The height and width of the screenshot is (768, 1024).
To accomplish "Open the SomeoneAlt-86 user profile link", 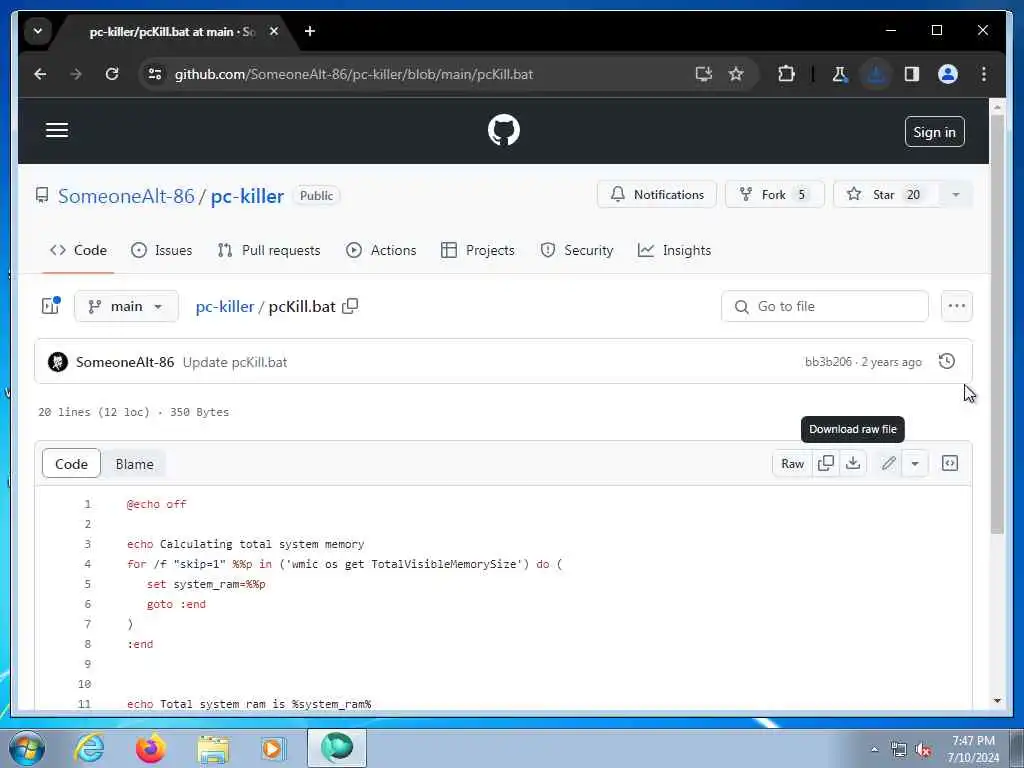I will (x=126, y=196).
